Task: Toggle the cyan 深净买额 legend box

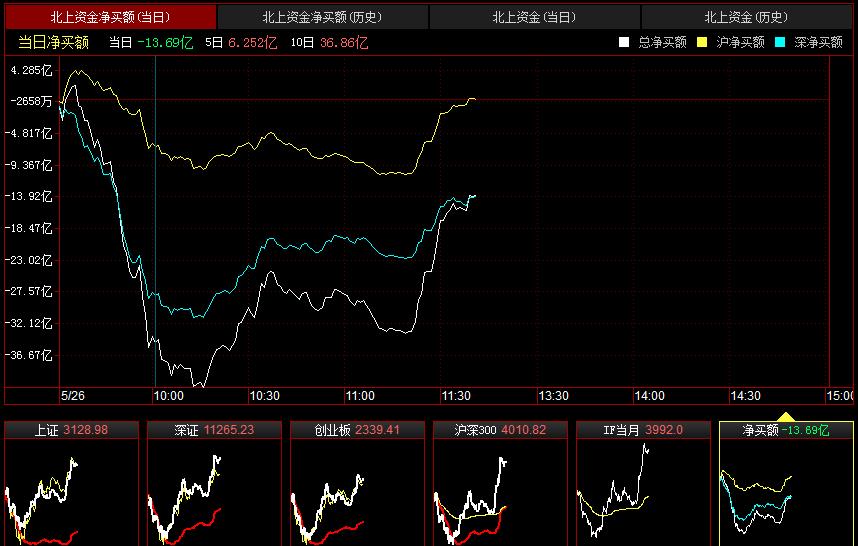Action: coord(780,42)
